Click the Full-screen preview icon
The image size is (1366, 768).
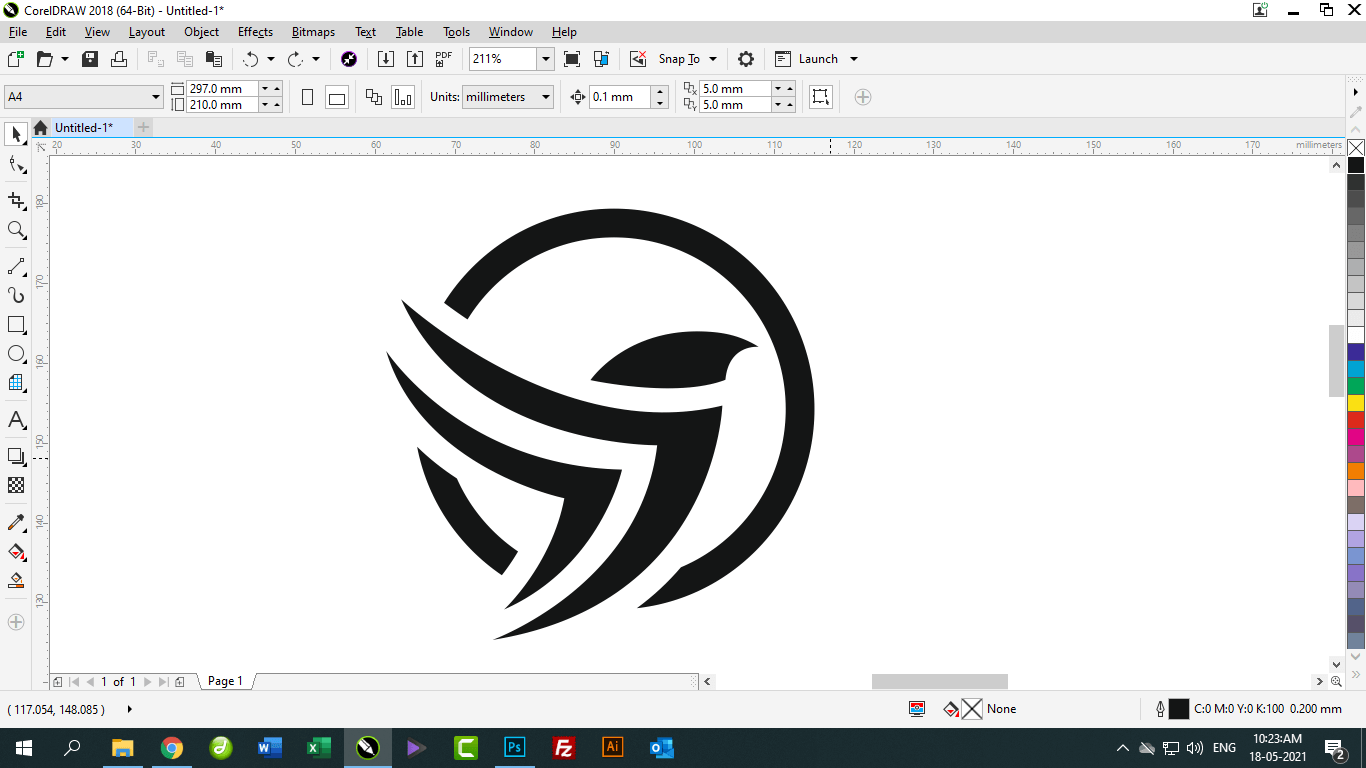572,59
